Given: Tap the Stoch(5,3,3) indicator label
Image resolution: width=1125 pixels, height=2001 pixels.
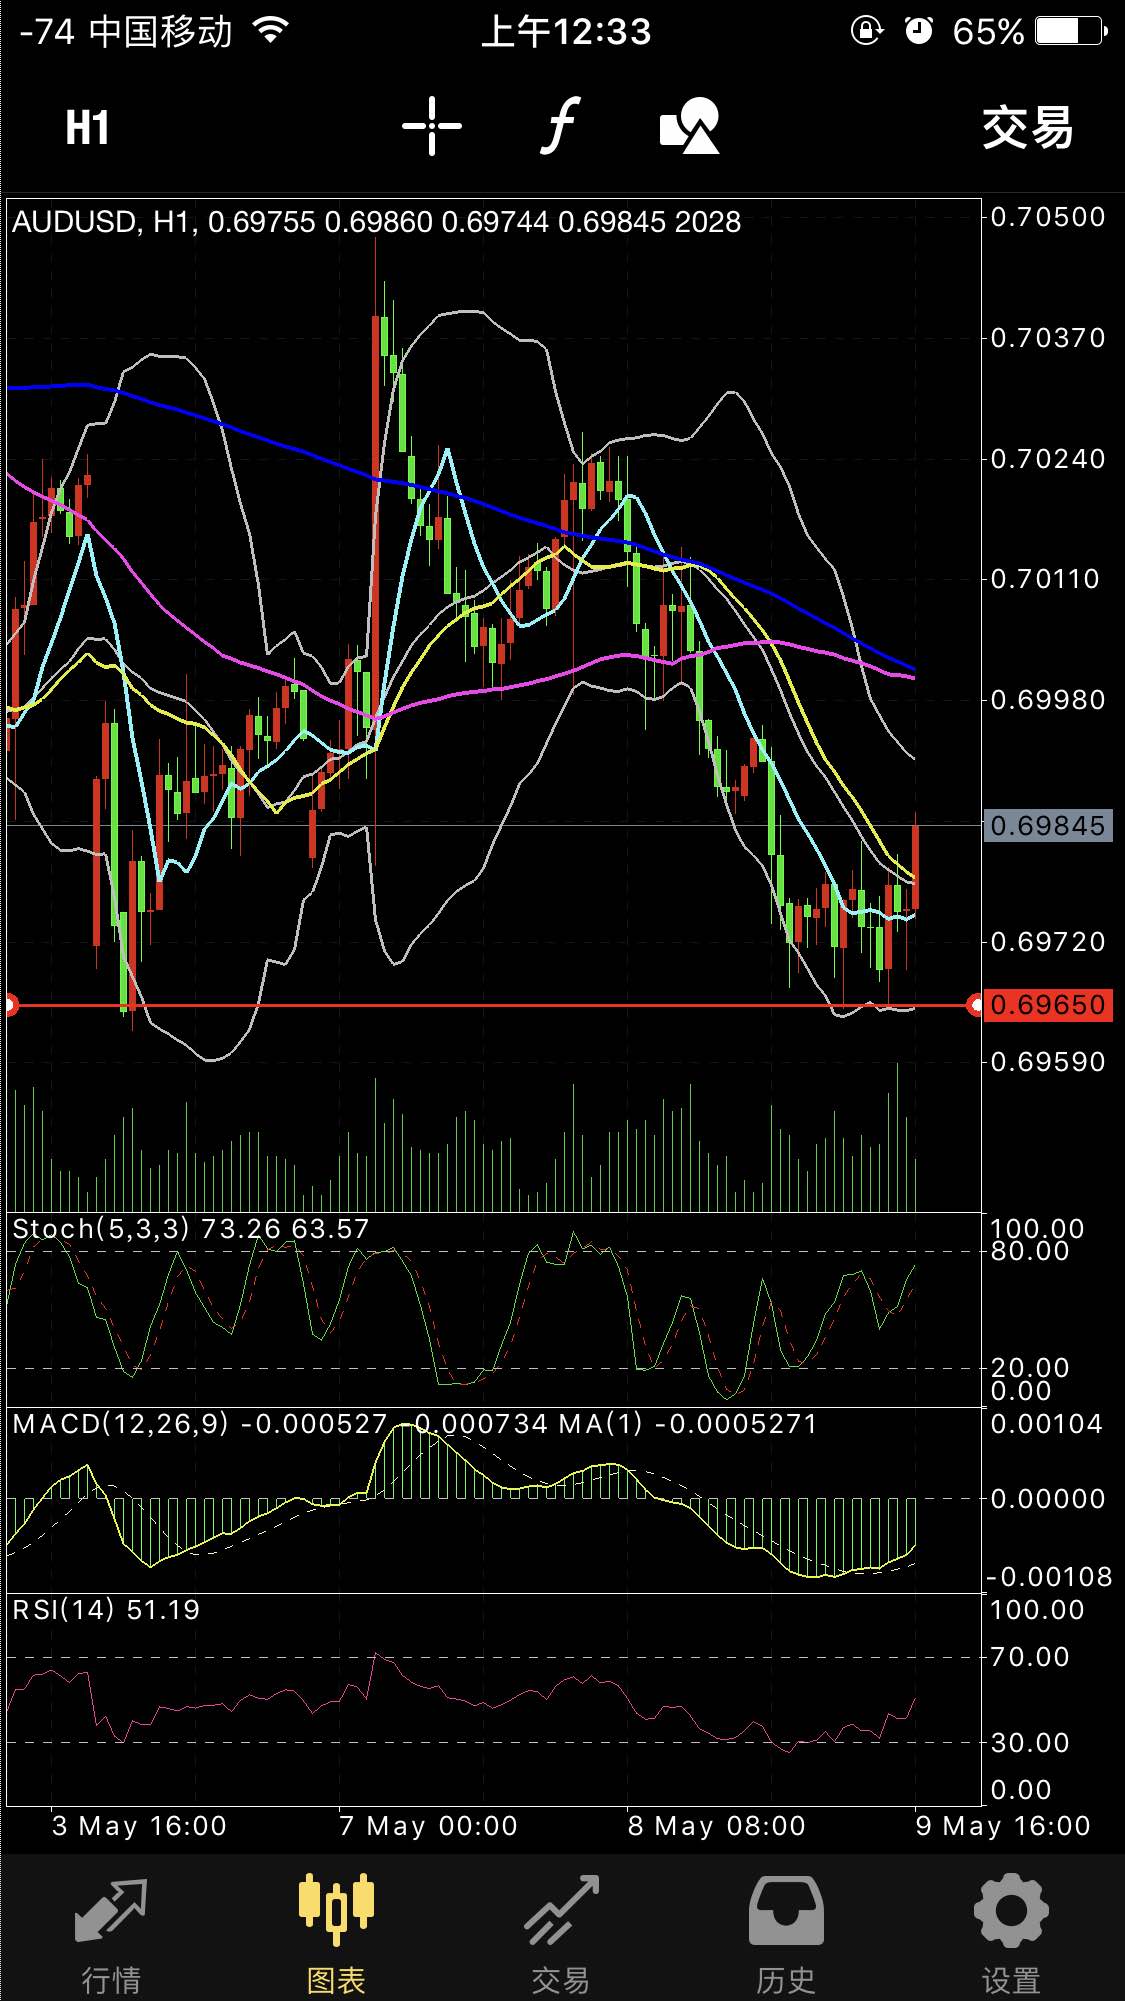Looking at the screenshot, I should (x=191, y=1229).
